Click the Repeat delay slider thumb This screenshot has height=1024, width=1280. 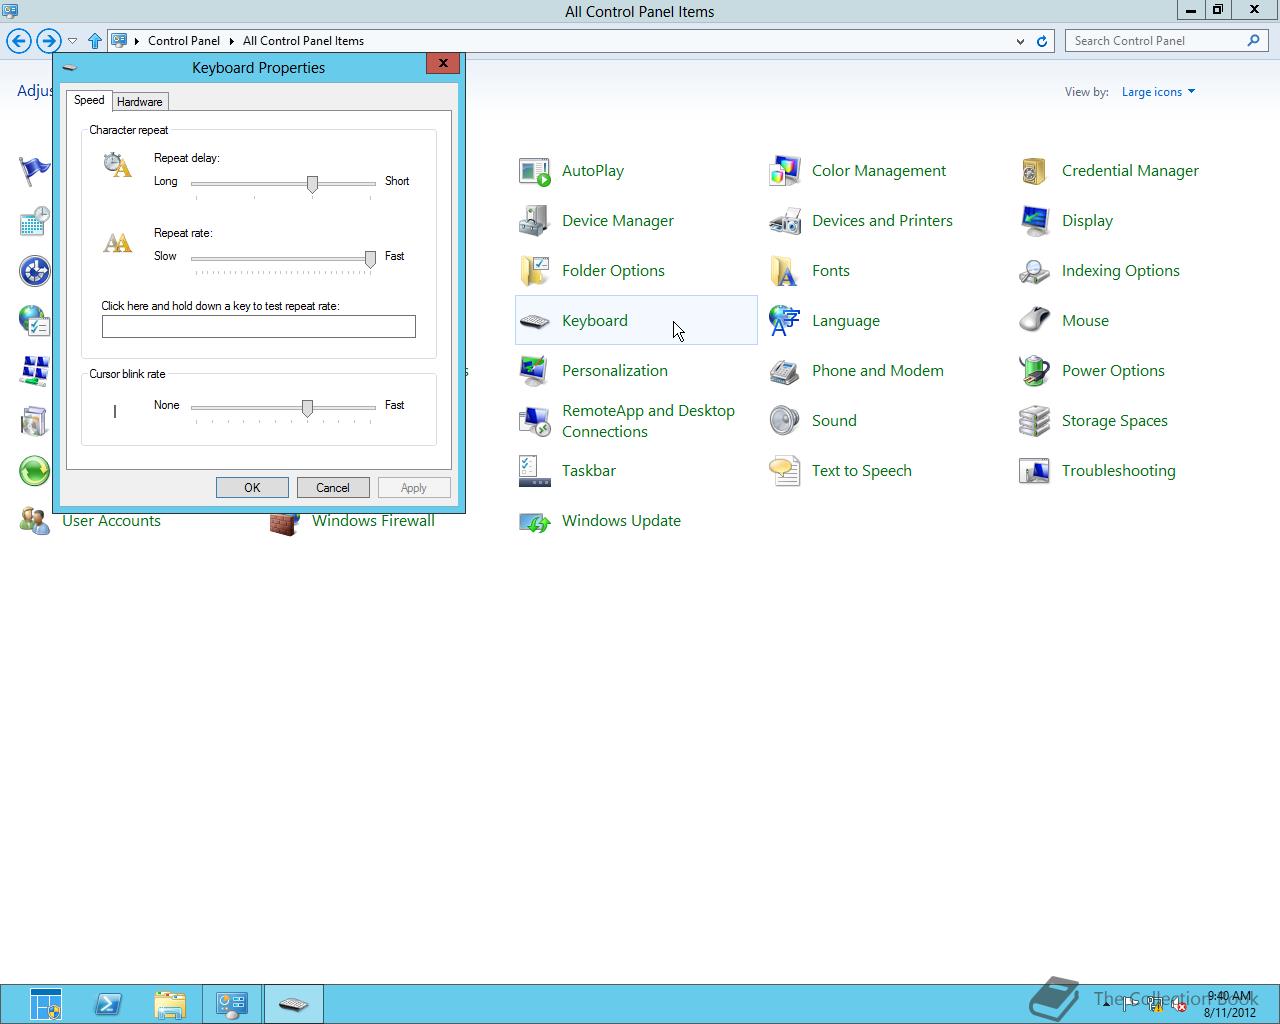click(312, 184)
